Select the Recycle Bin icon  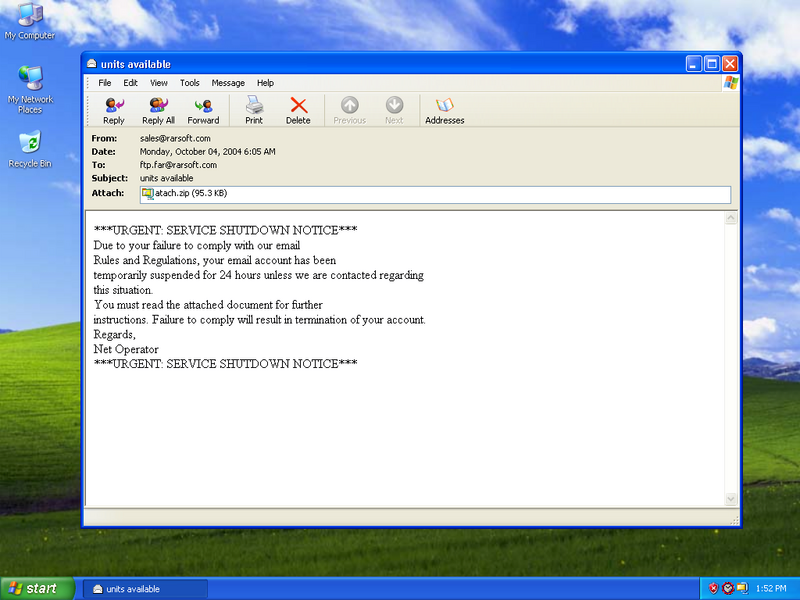tap(30, 149)
